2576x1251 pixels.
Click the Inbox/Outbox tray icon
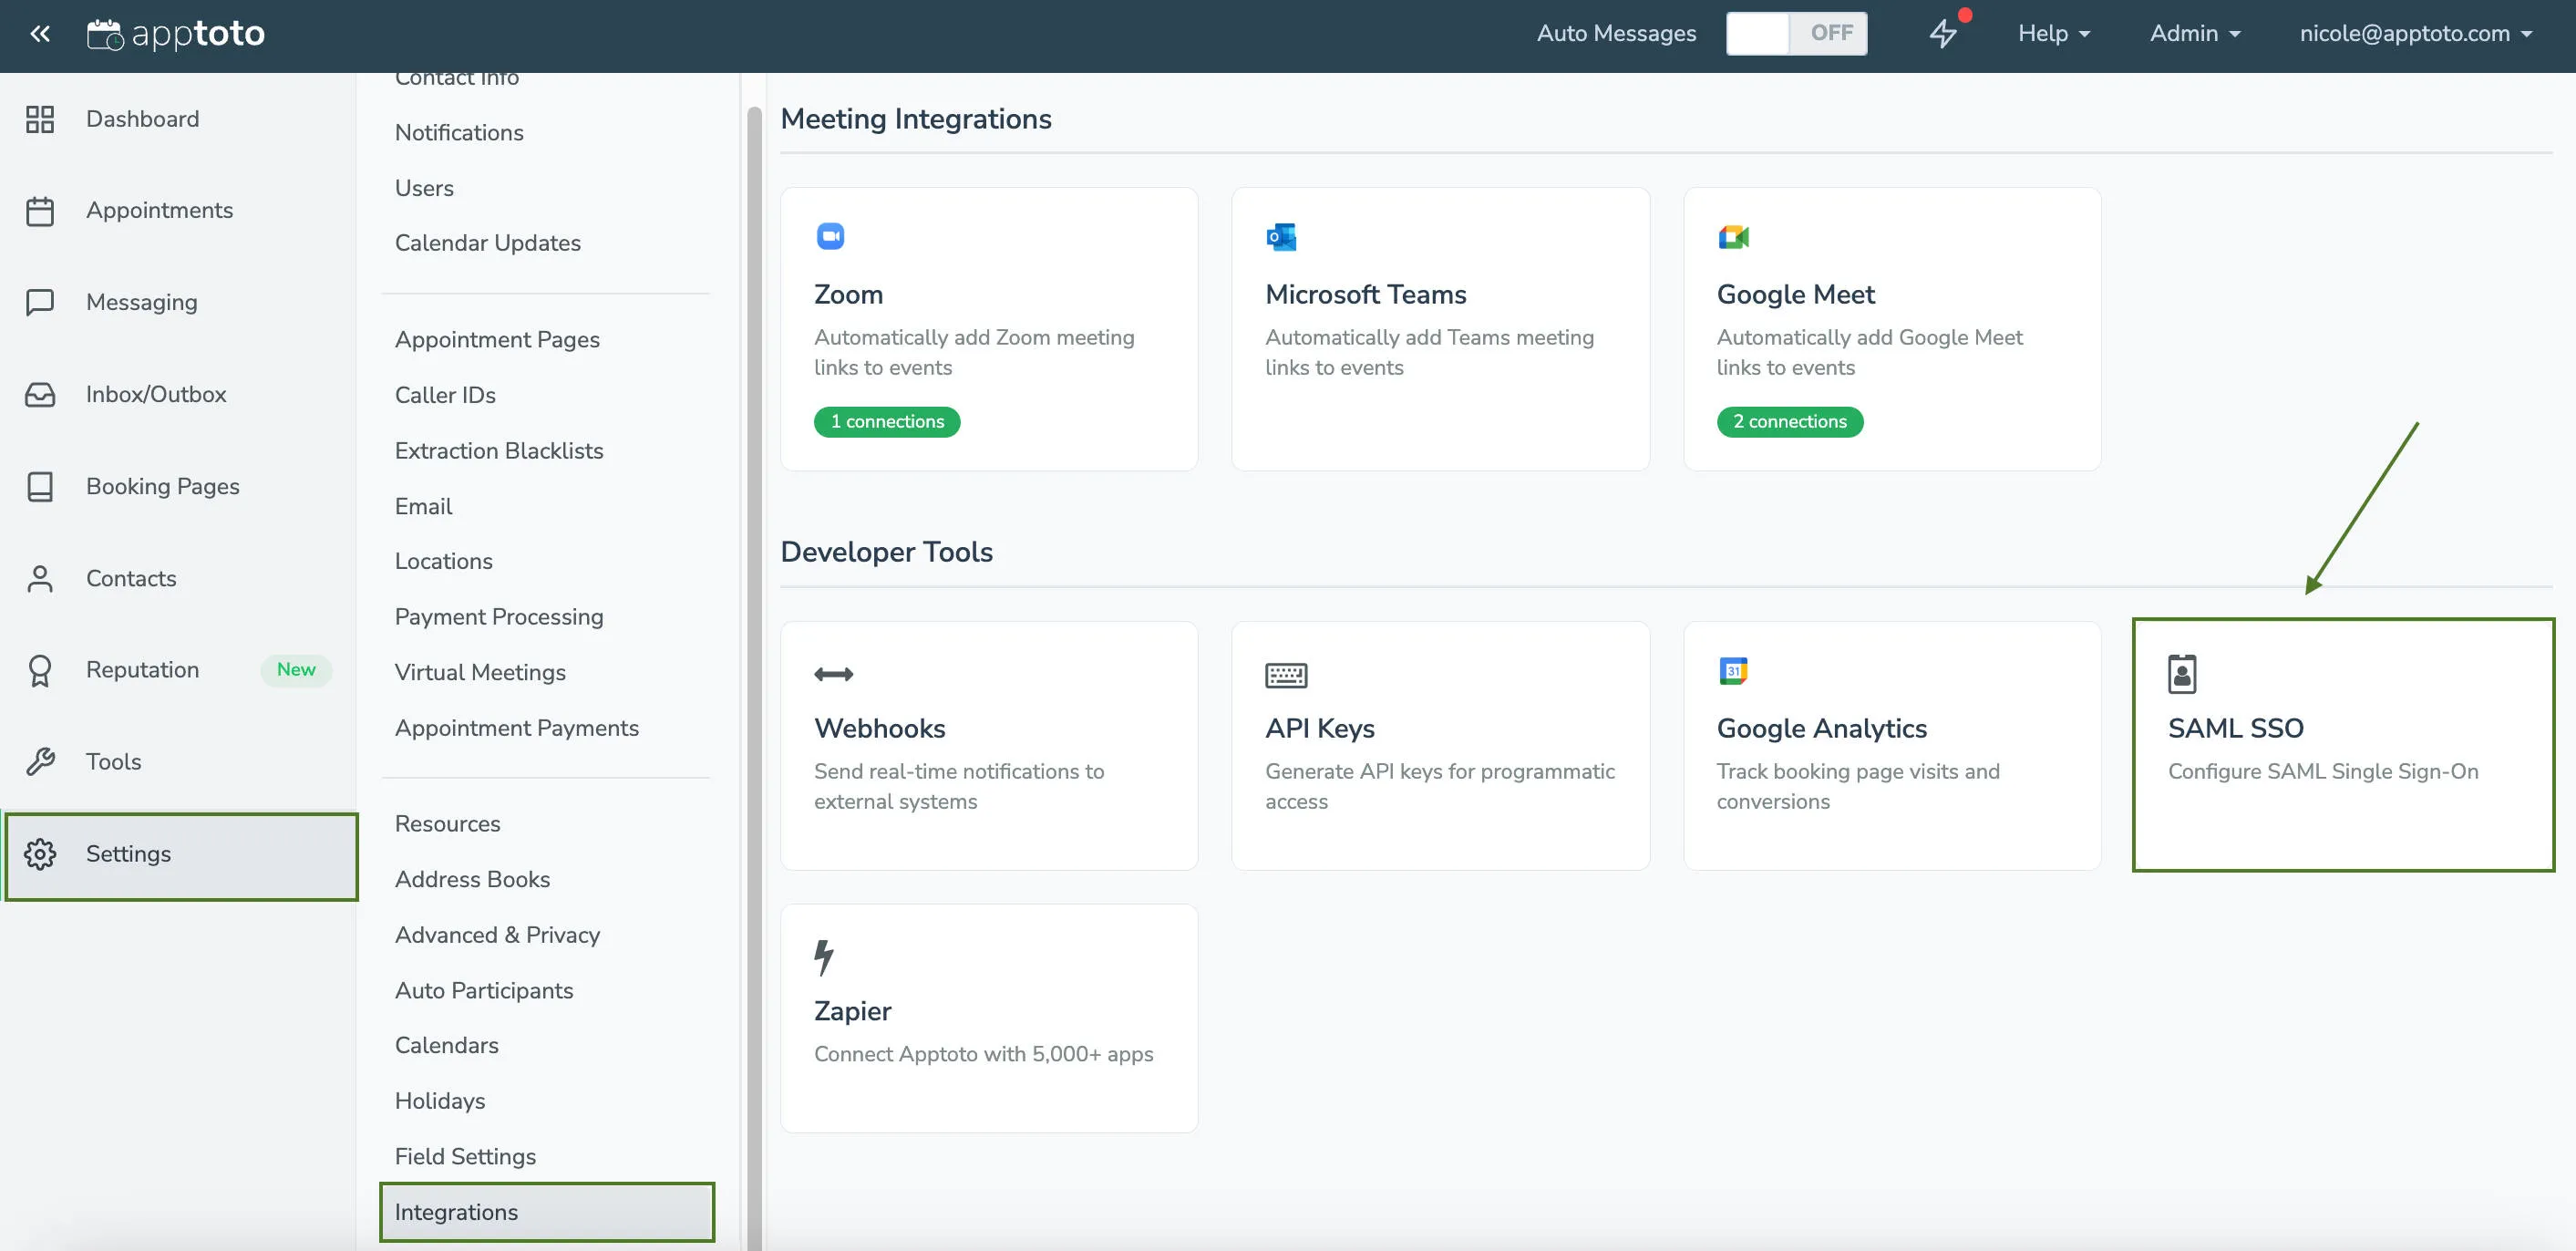coord(40,394)
